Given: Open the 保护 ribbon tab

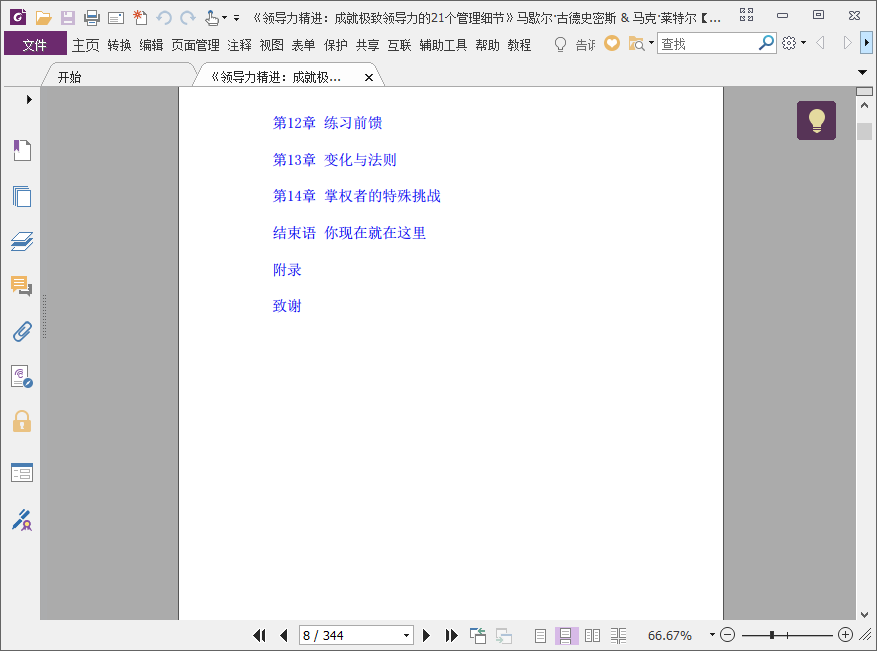Looking at the screenshot, I should [x=336, y=45].
